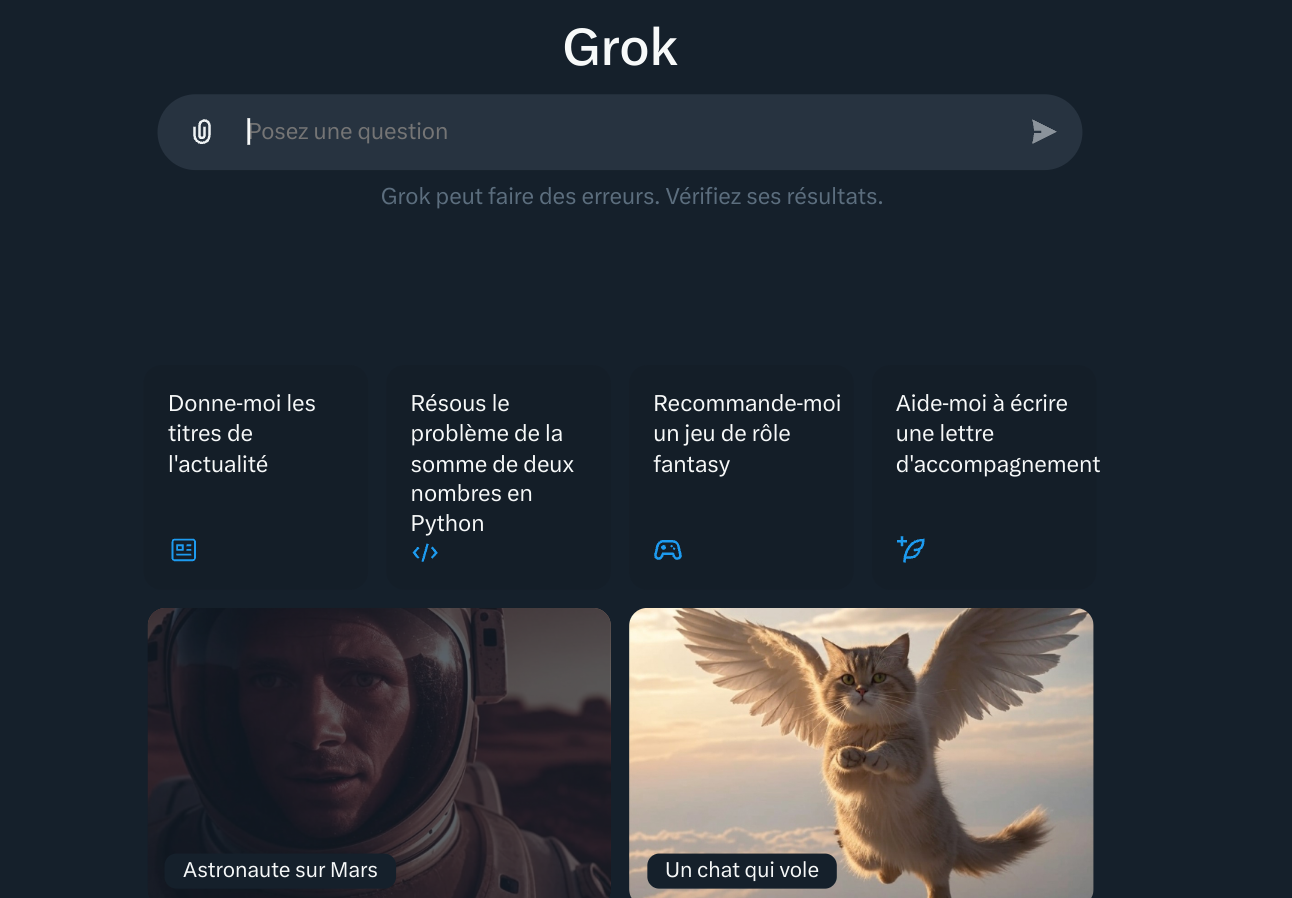Click the Grok title heading
The width and height of the screenshot is (1292, 898).
point(620,47)
